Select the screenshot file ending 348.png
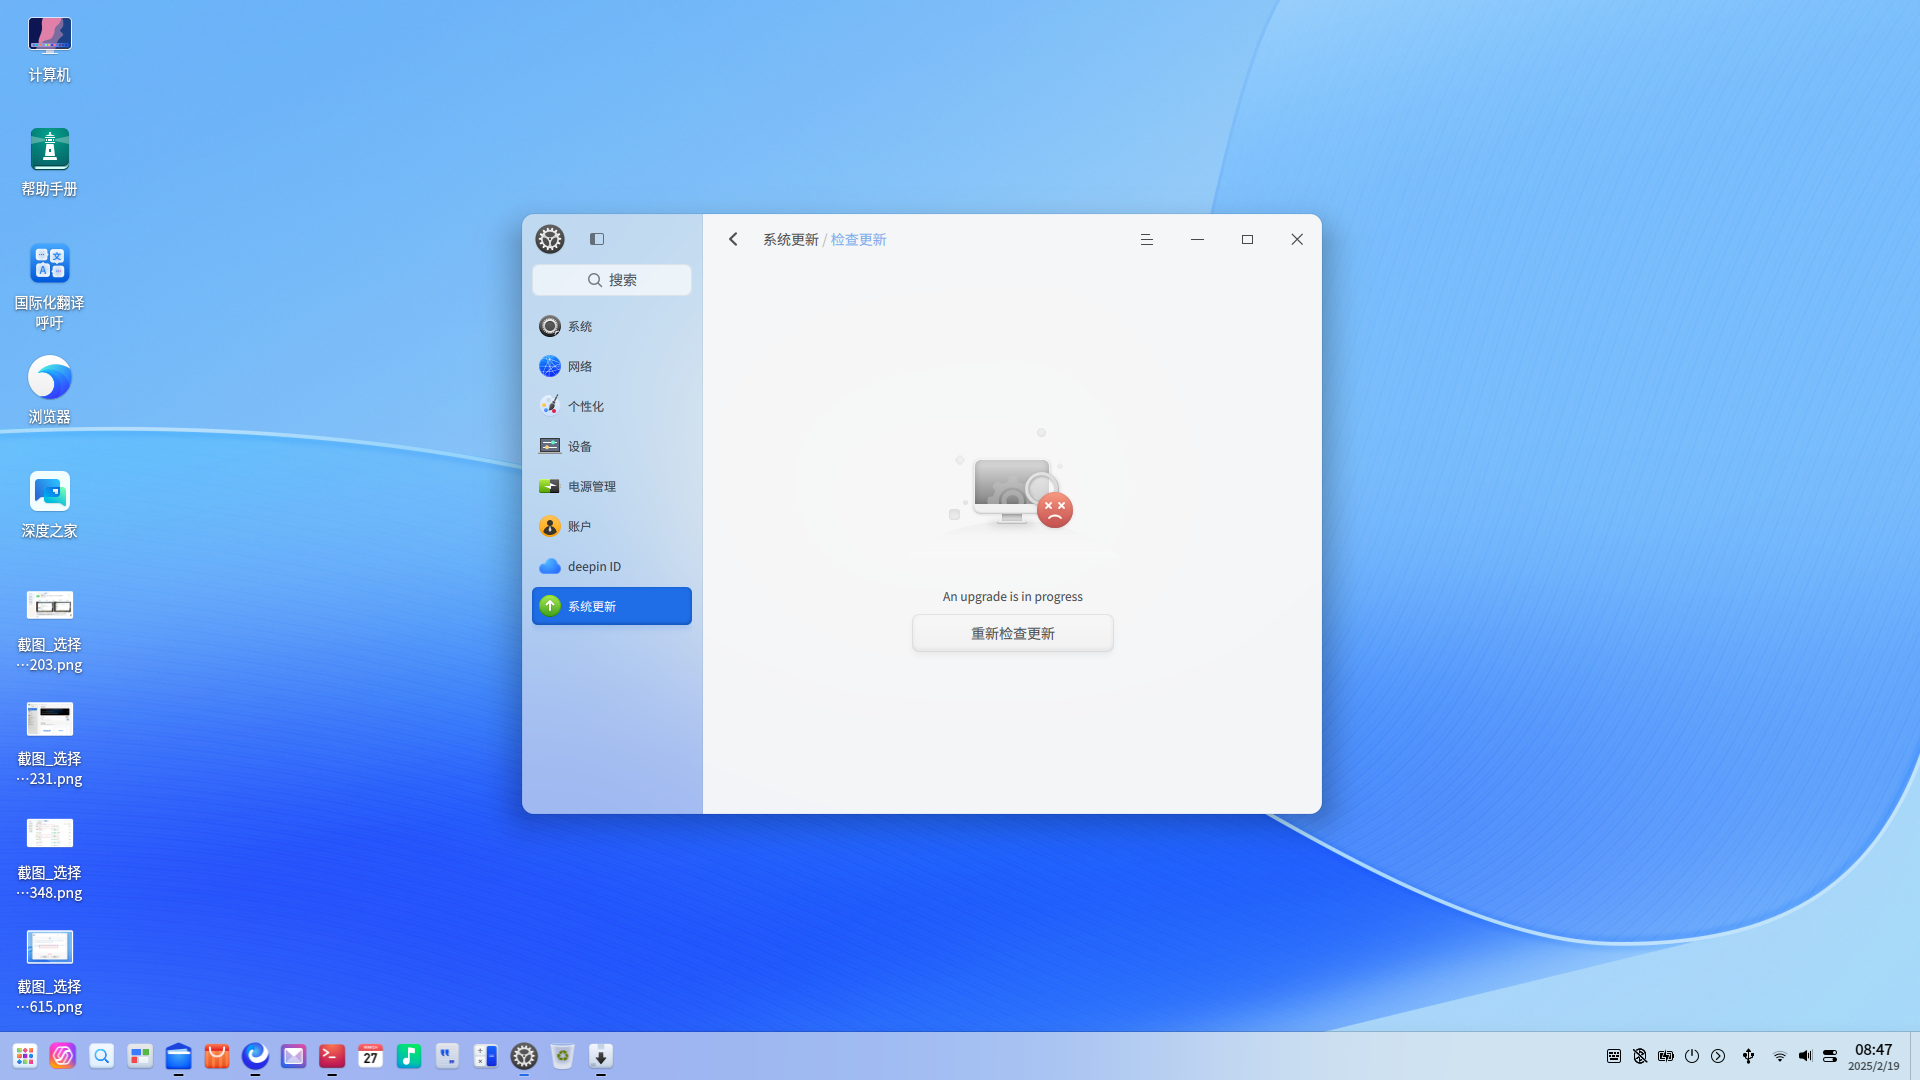 [x=49, y=858]
